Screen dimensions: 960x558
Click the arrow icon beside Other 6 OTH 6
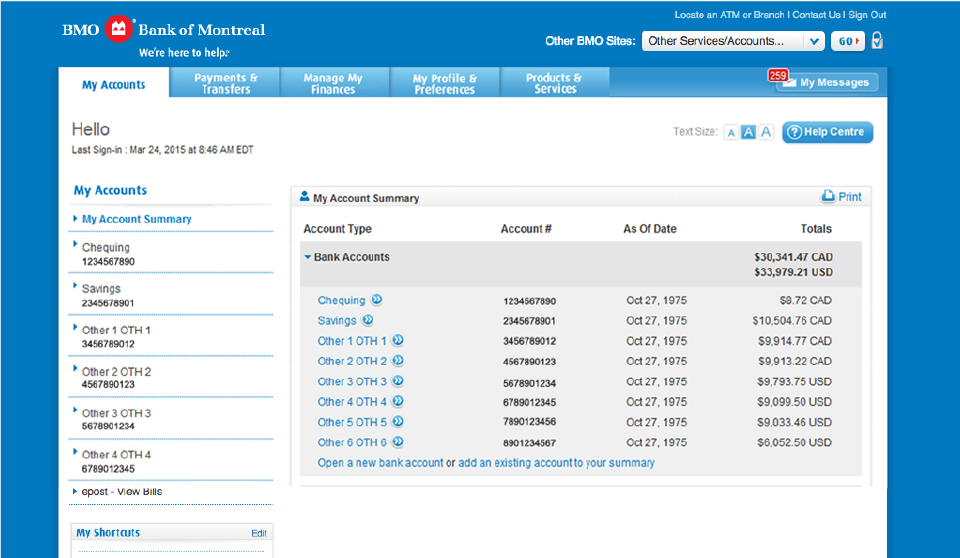tap(398, 442)
